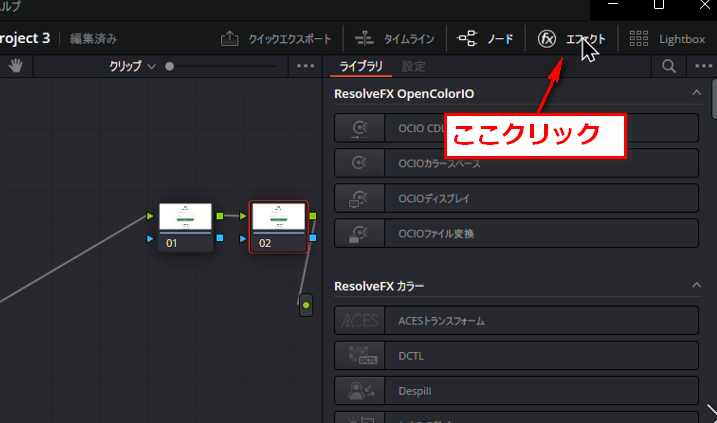This screenshot has width=717, height=423.
Task: Select node 02 thumbnail in graph
Action: click(x=277, y=217)
